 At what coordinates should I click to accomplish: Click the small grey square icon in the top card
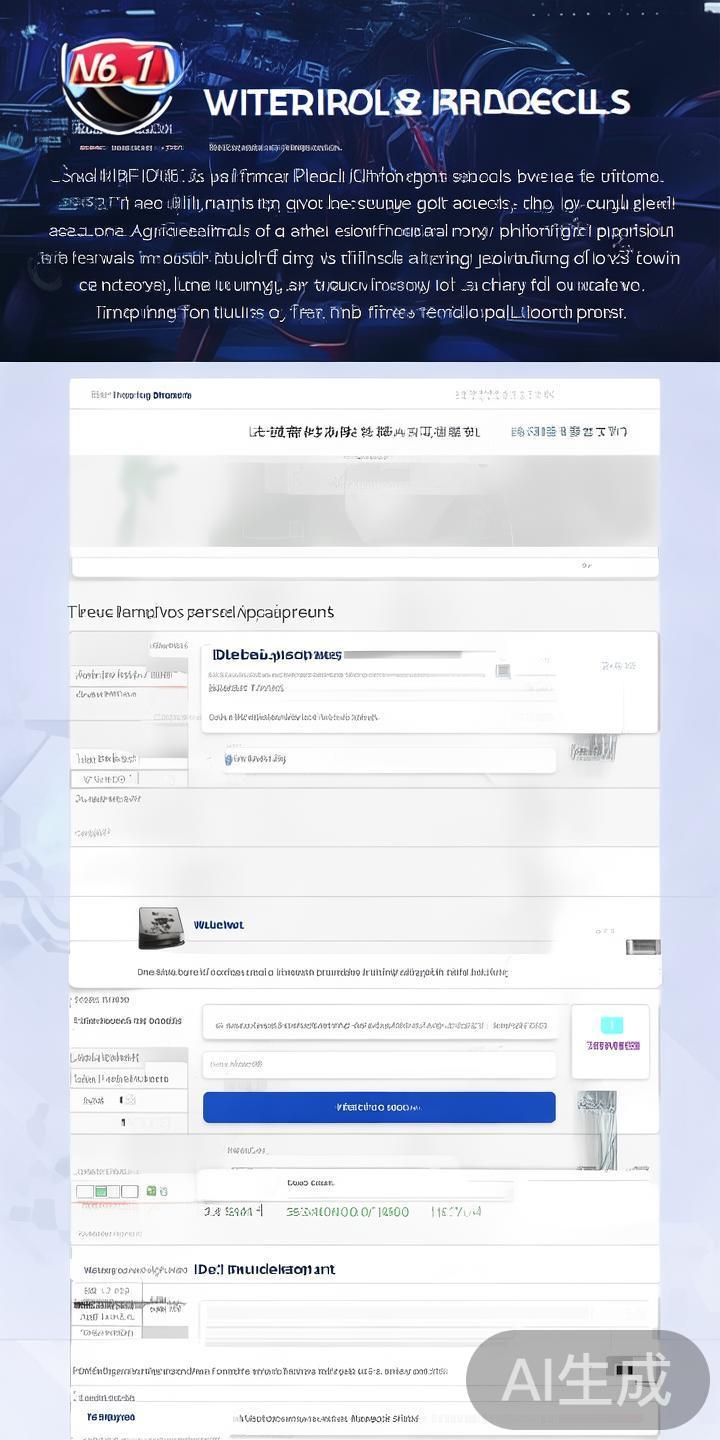[x=503, y=671]
